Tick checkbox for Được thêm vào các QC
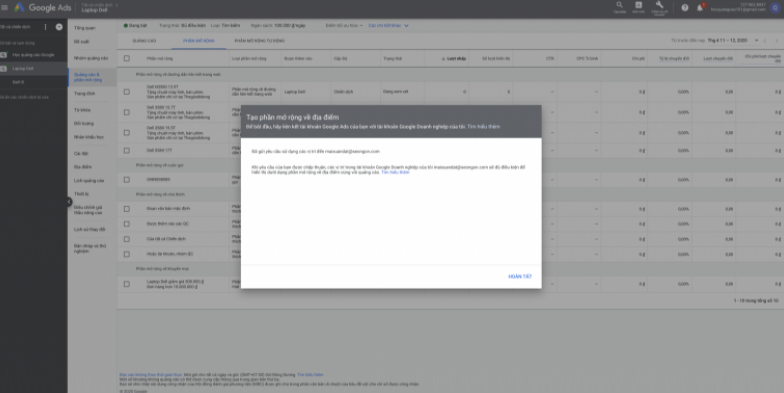The image size is (784, 393). (126, 224)
